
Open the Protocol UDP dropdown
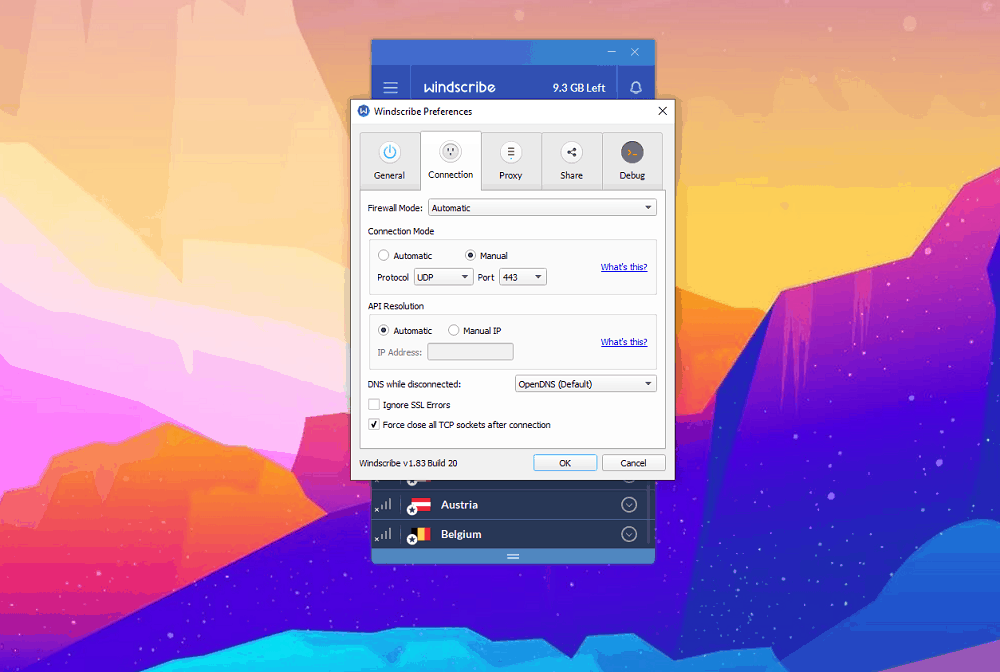pos(443,277)
